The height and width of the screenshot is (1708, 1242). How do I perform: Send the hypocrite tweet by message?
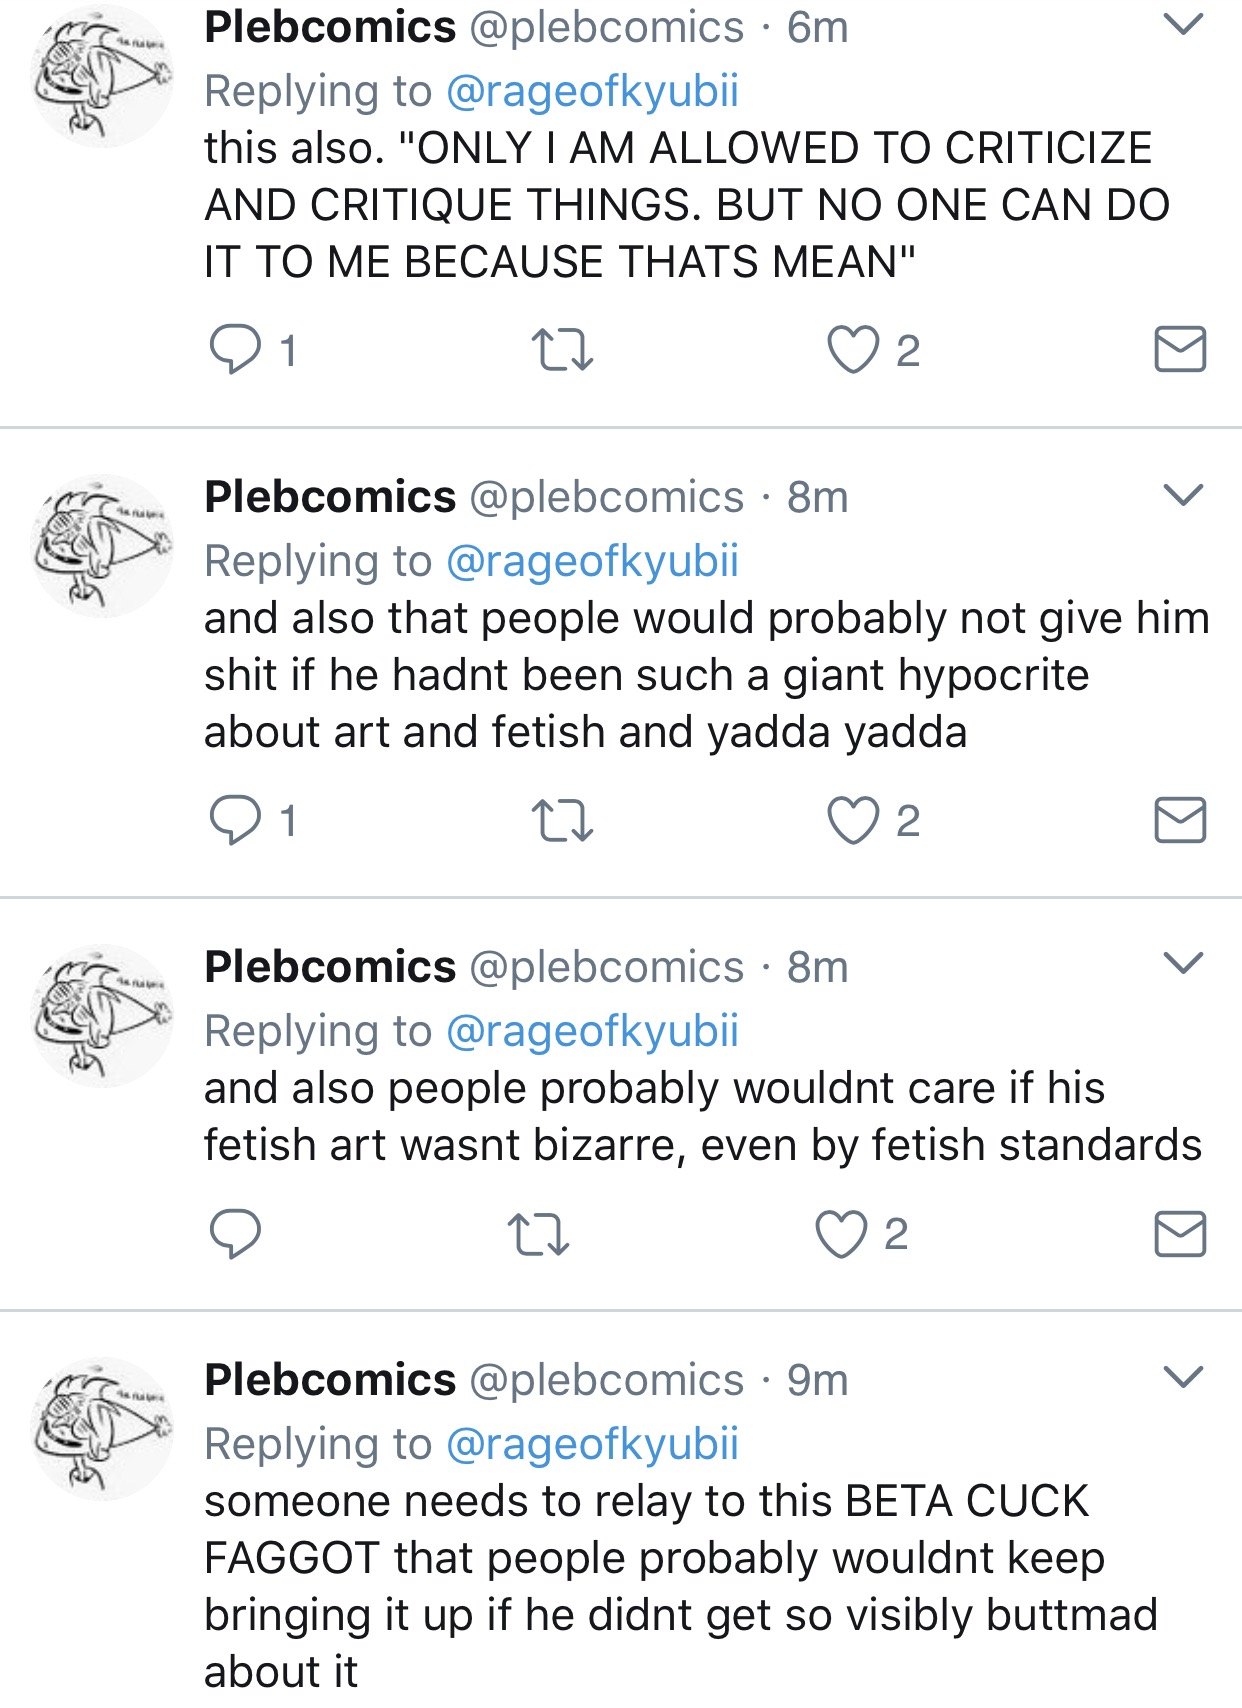[x=1180, y=820]
